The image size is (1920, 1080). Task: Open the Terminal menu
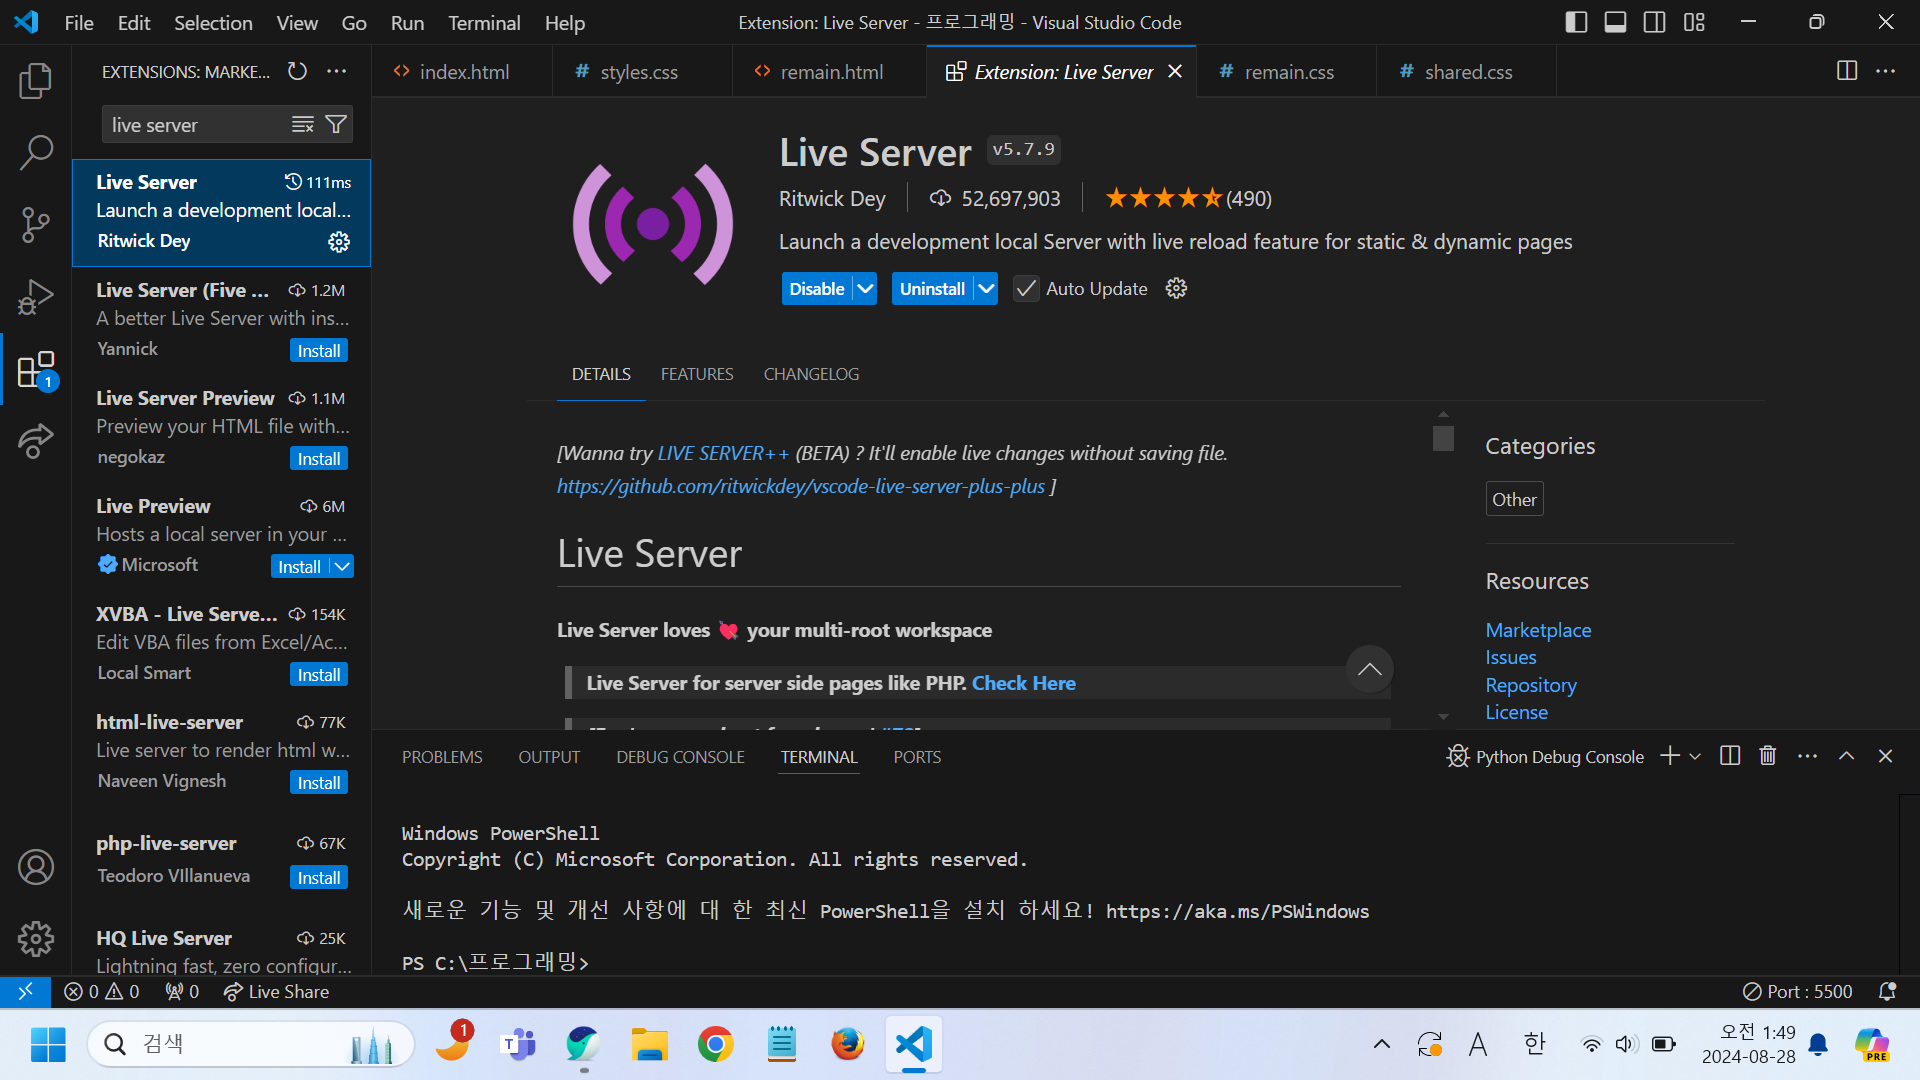pos(484,22)
